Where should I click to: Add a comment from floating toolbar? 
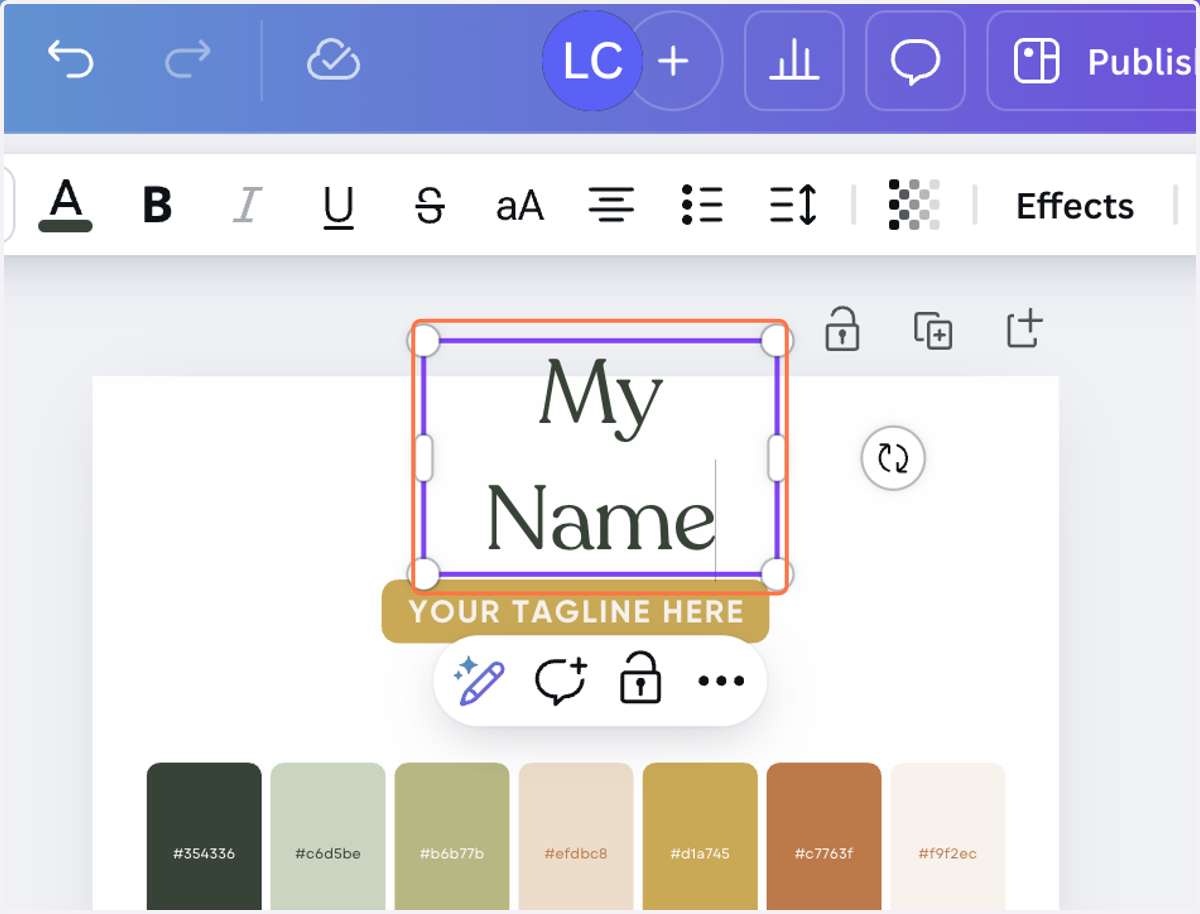click(561, 681)
